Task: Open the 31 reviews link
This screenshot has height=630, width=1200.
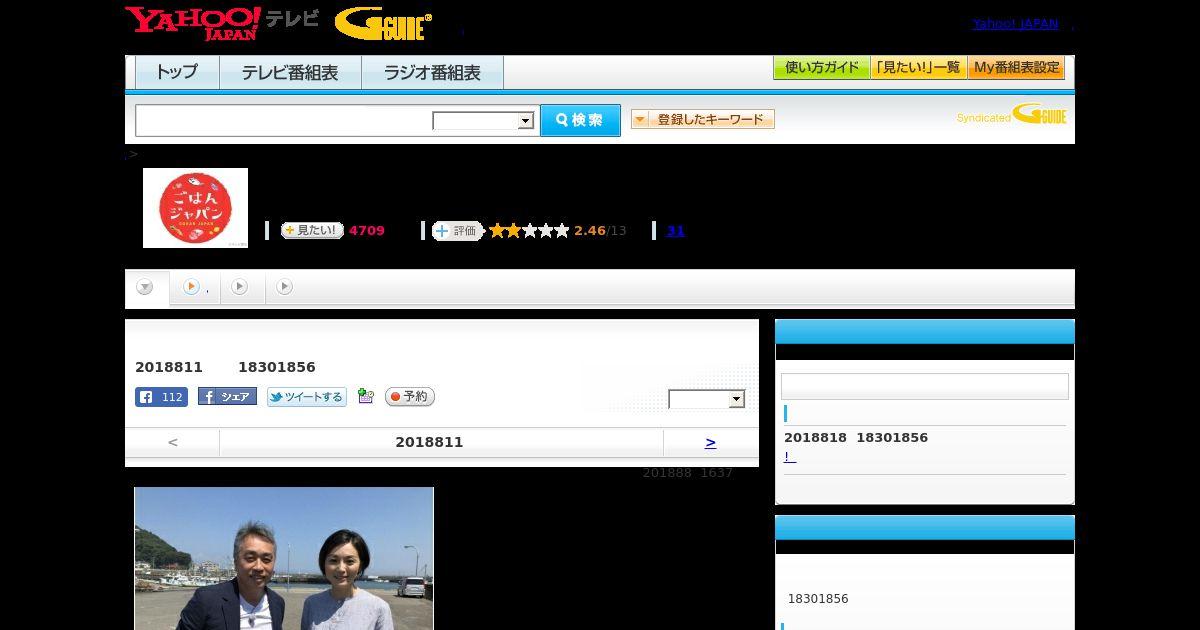Action: 675,231
